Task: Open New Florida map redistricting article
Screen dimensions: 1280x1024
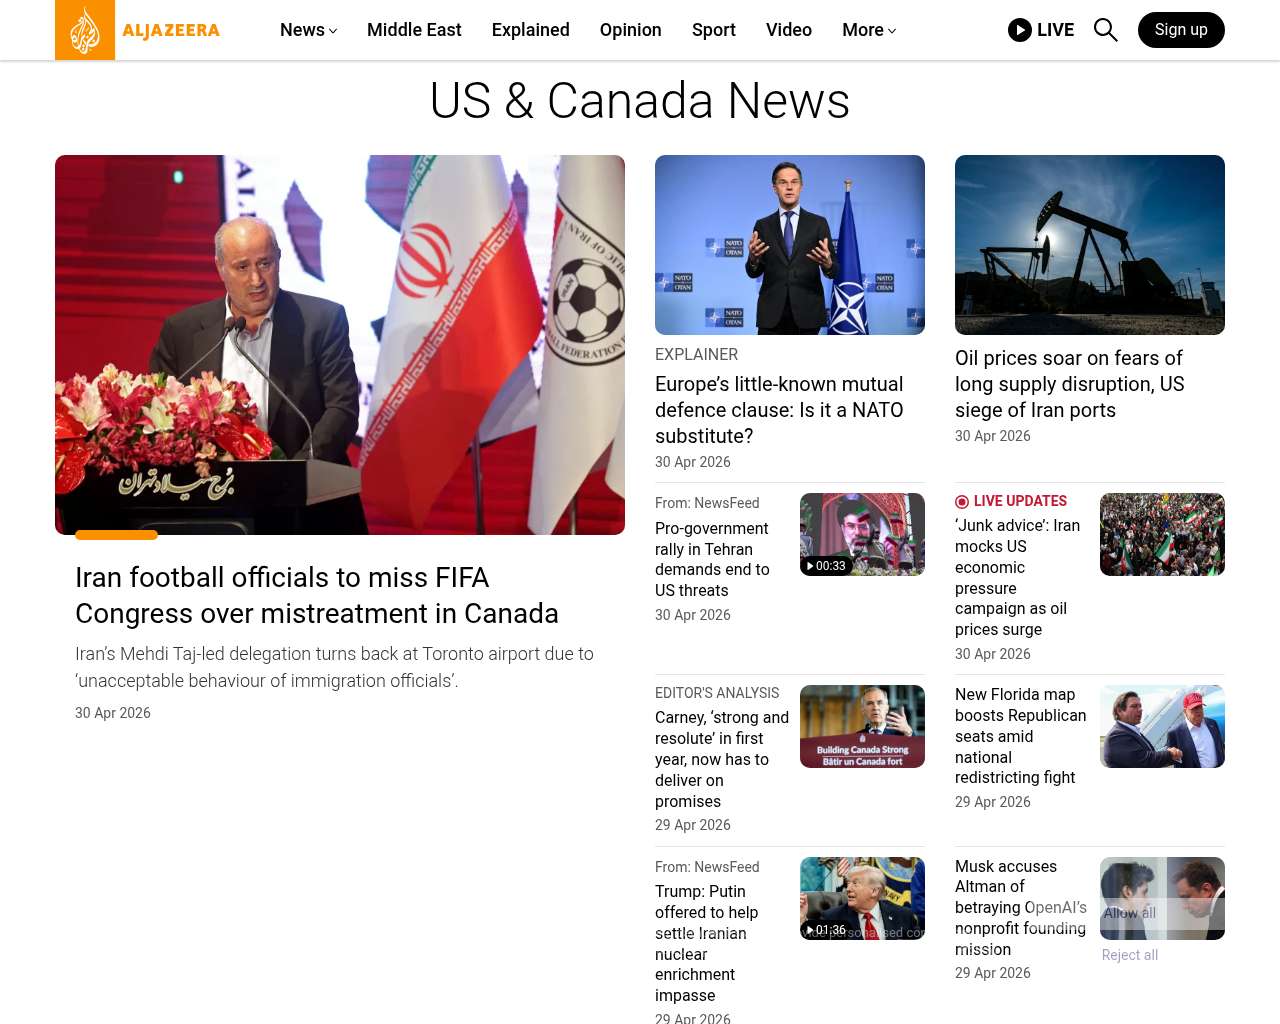Action: [1021, 736]
